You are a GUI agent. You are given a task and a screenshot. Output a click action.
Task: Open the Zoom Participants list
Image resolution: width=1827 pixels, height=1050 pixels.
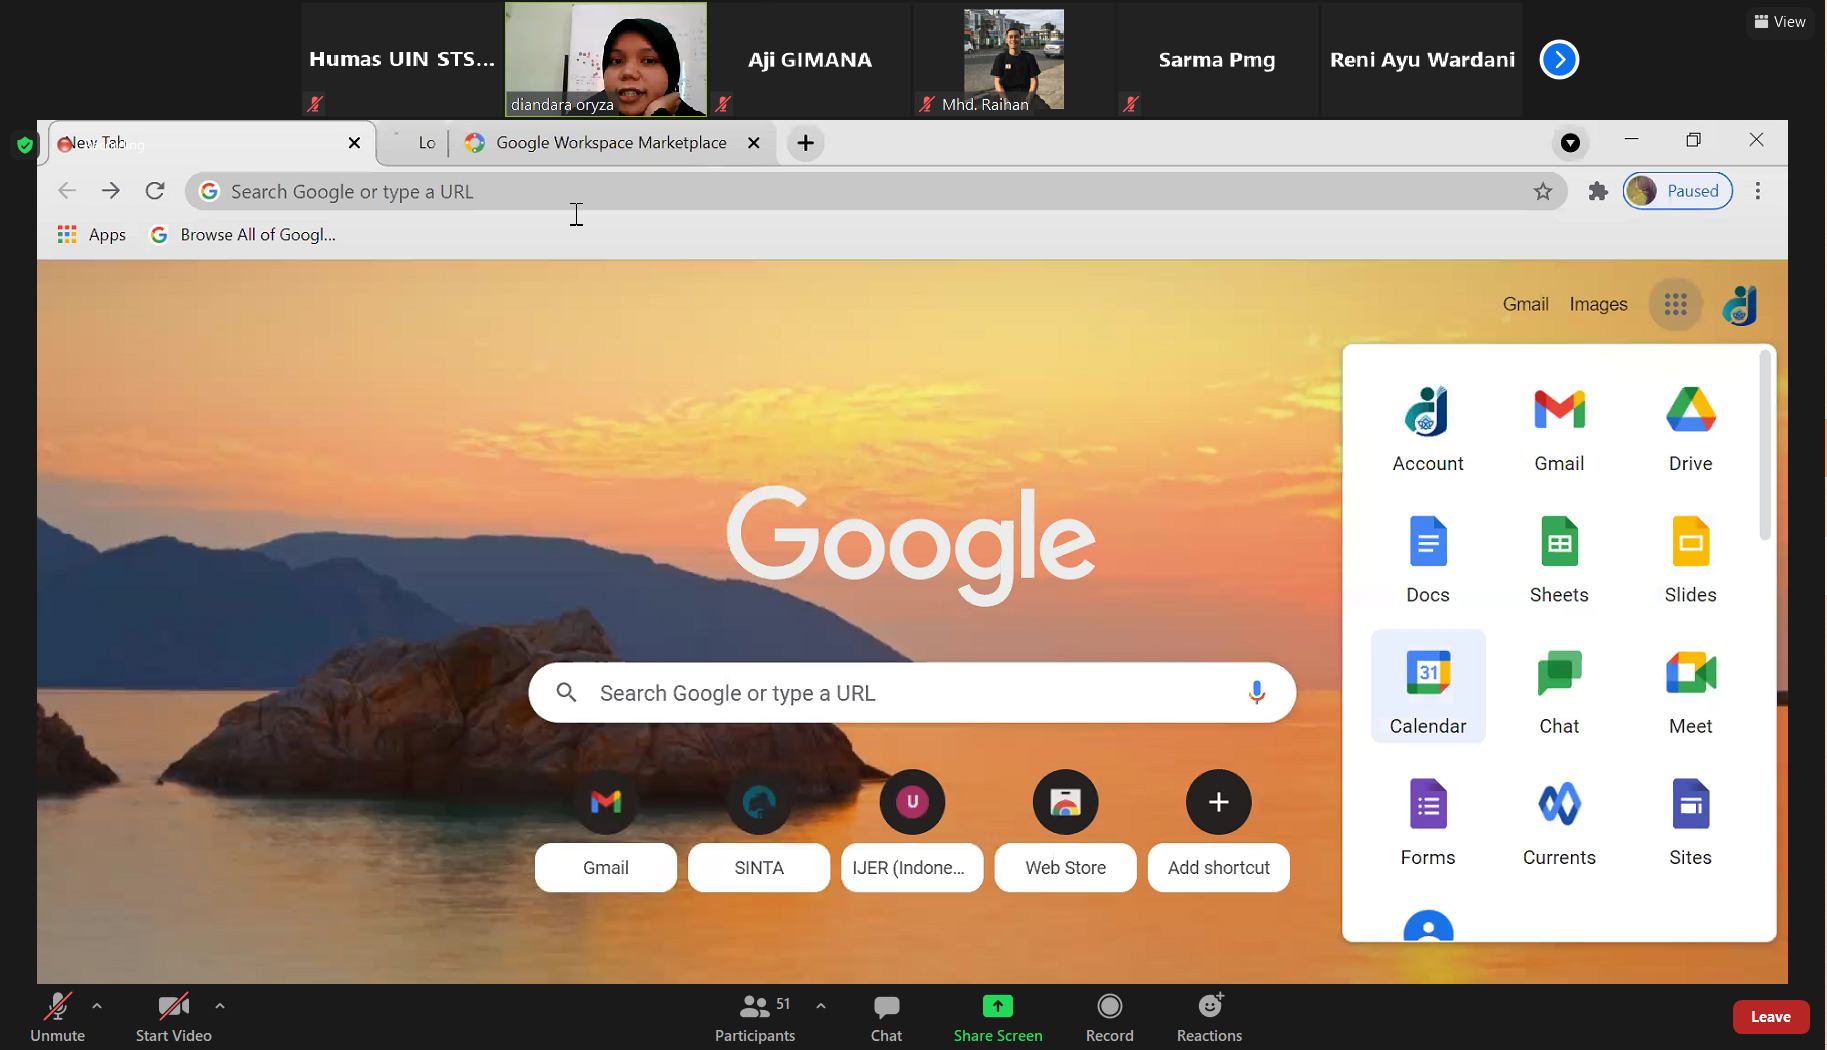pyautogui.click(x=755, y=1017)
